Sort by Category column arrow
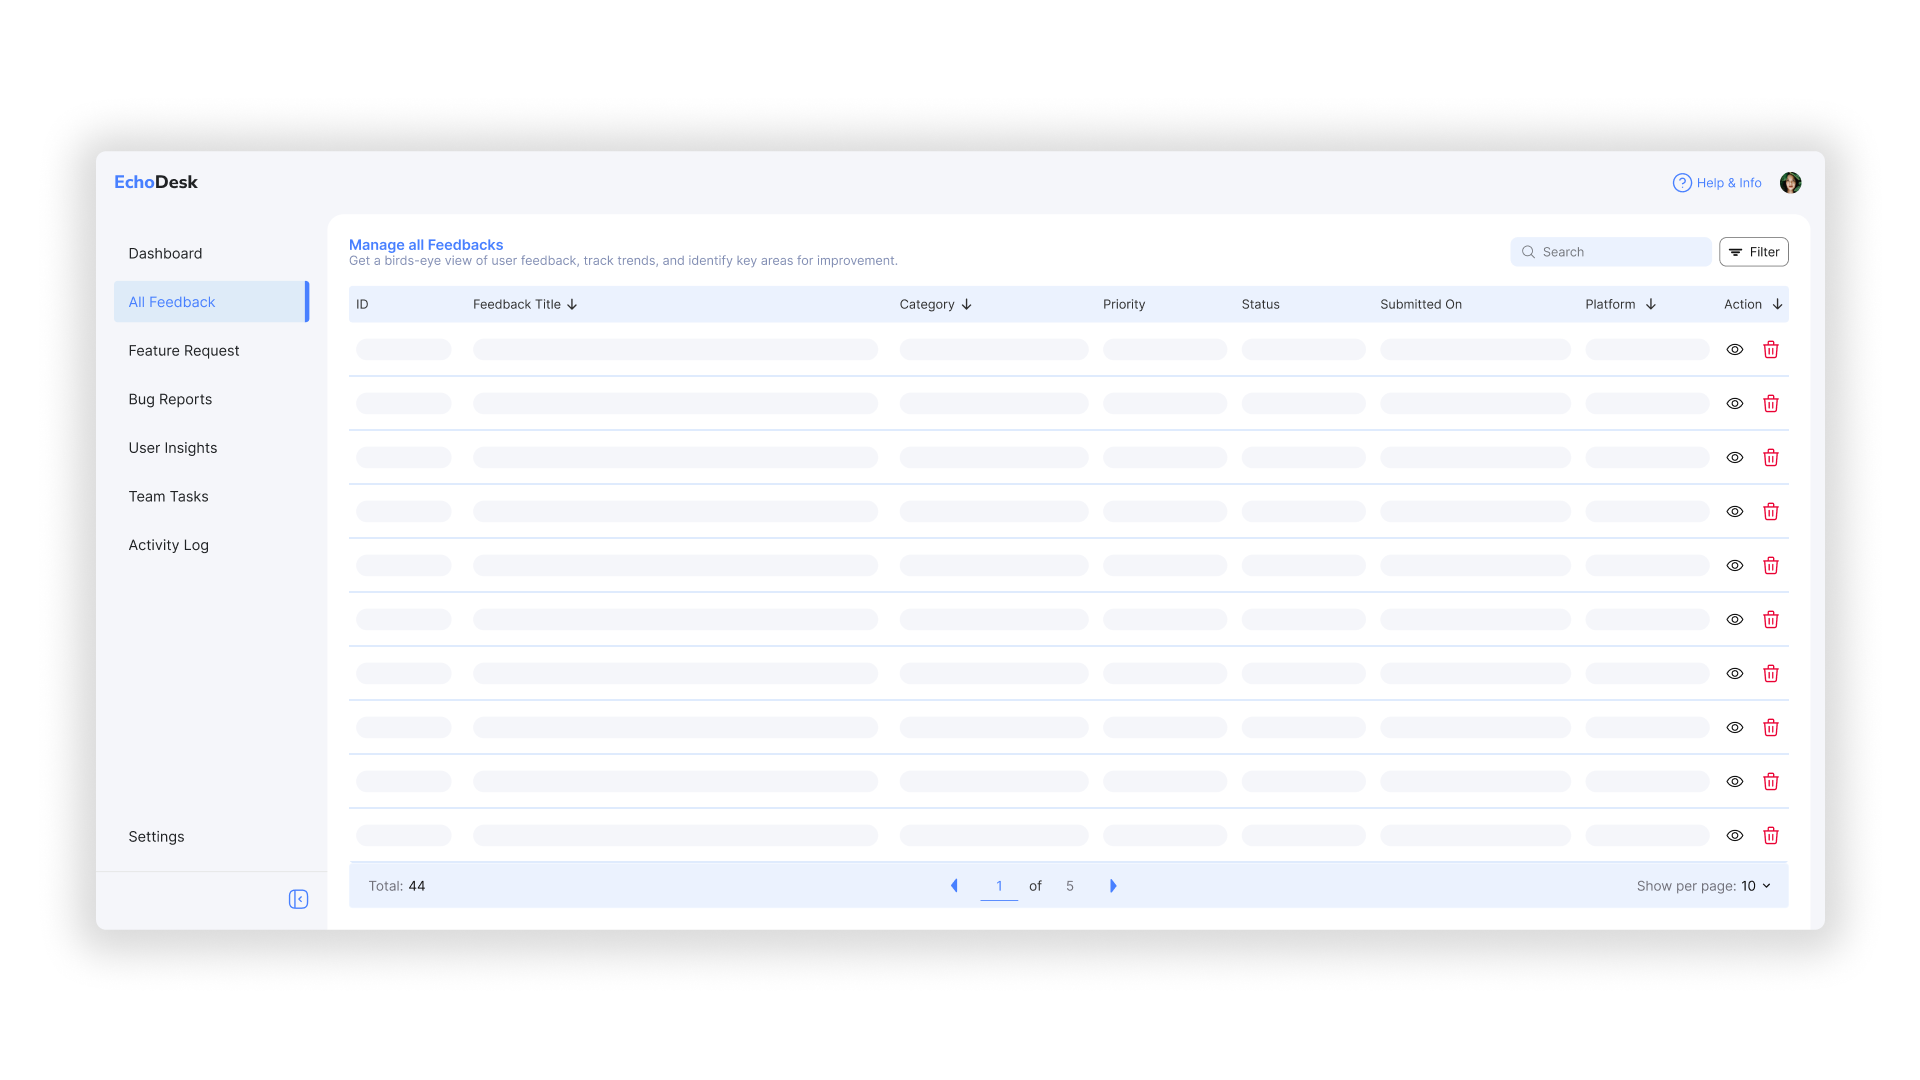Viewport: 1920px width, 1080px height. pyautogui.click(x=966, y=304)
